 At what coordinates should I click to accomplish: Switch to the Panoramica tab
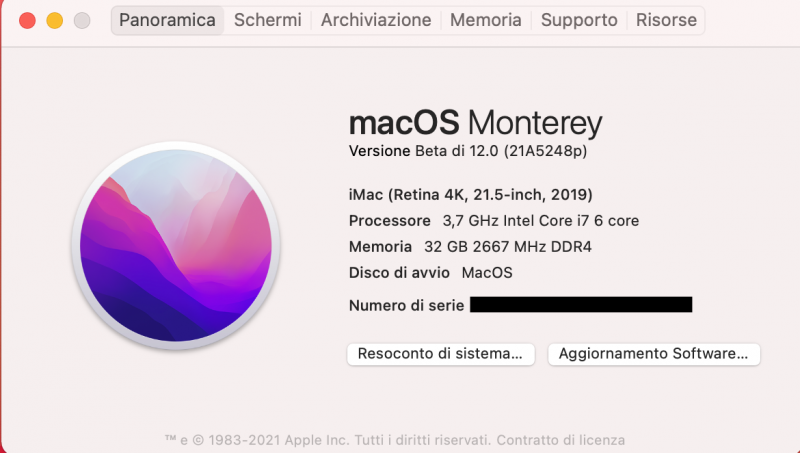[x=168, y=20]
